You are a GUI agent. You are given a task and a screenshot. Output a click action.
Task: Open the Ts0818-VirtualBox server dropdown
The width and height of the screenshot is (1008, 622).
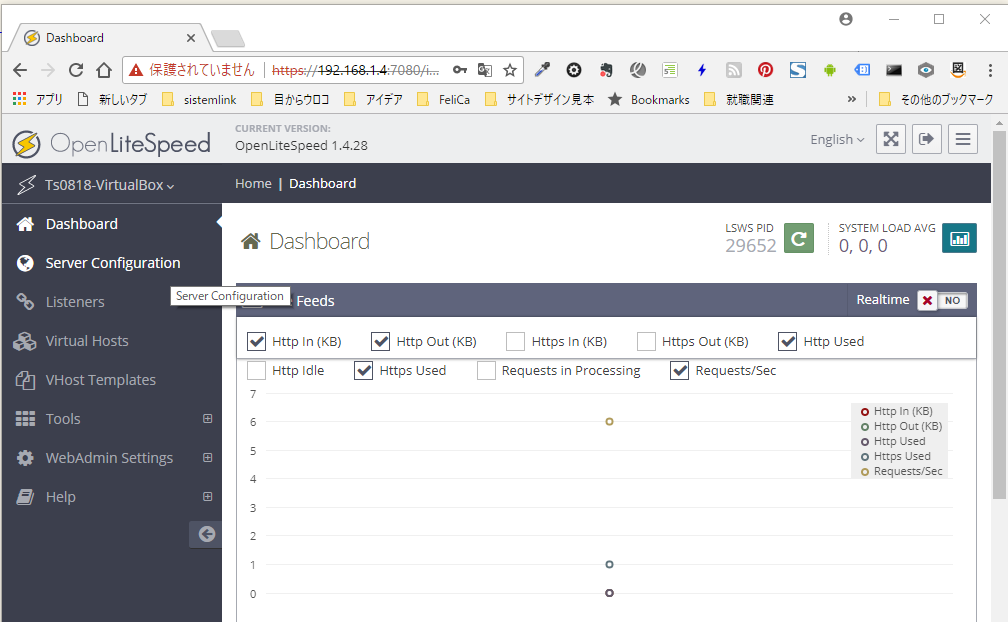tap(109, 185)
